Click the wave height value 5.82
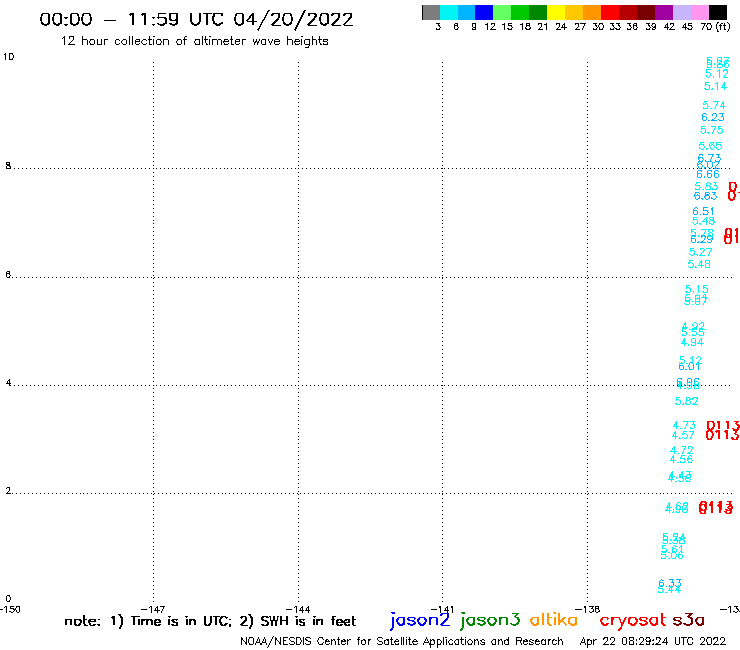The width and height of the screenshot is (740, 650). point(687,401)
